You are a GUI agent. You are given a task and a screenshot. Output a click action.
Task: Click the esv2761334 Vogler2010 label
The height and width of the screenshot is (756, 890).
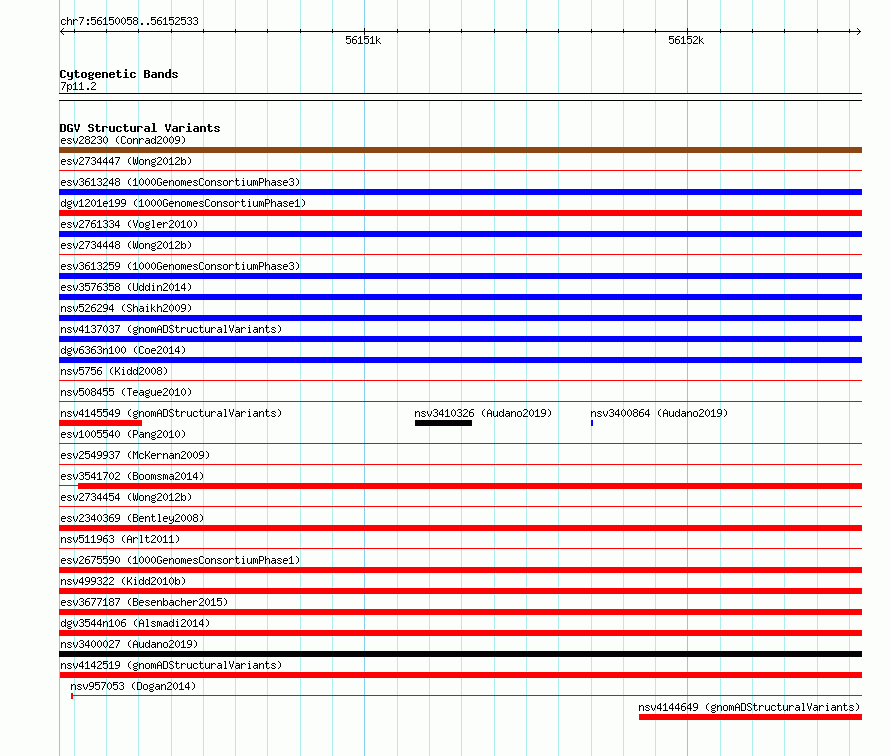(129, 224)
